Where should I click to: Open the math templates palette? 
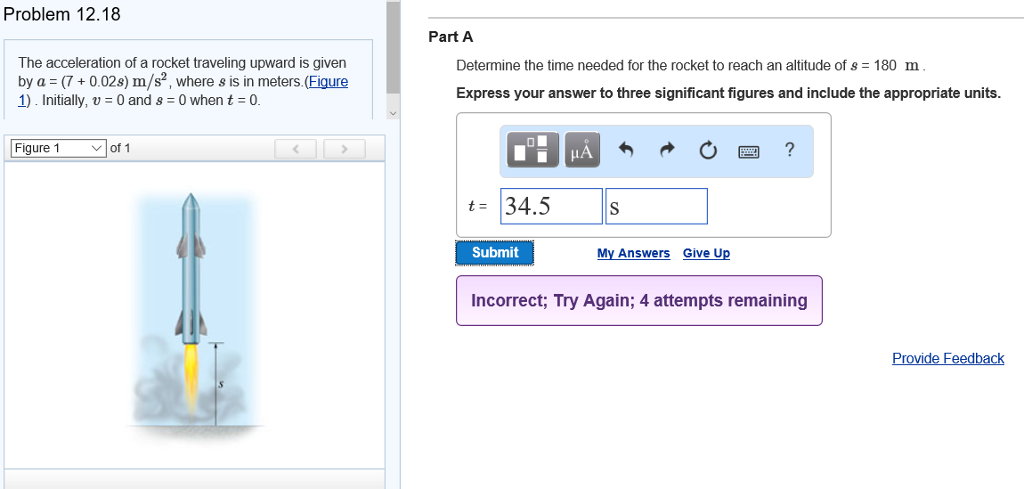tap(534, 151)
